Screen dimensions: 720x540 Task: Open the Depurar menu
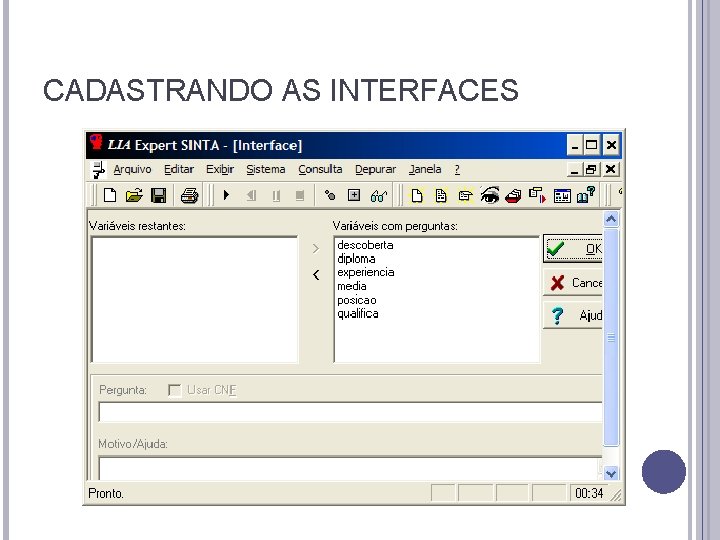375,170
